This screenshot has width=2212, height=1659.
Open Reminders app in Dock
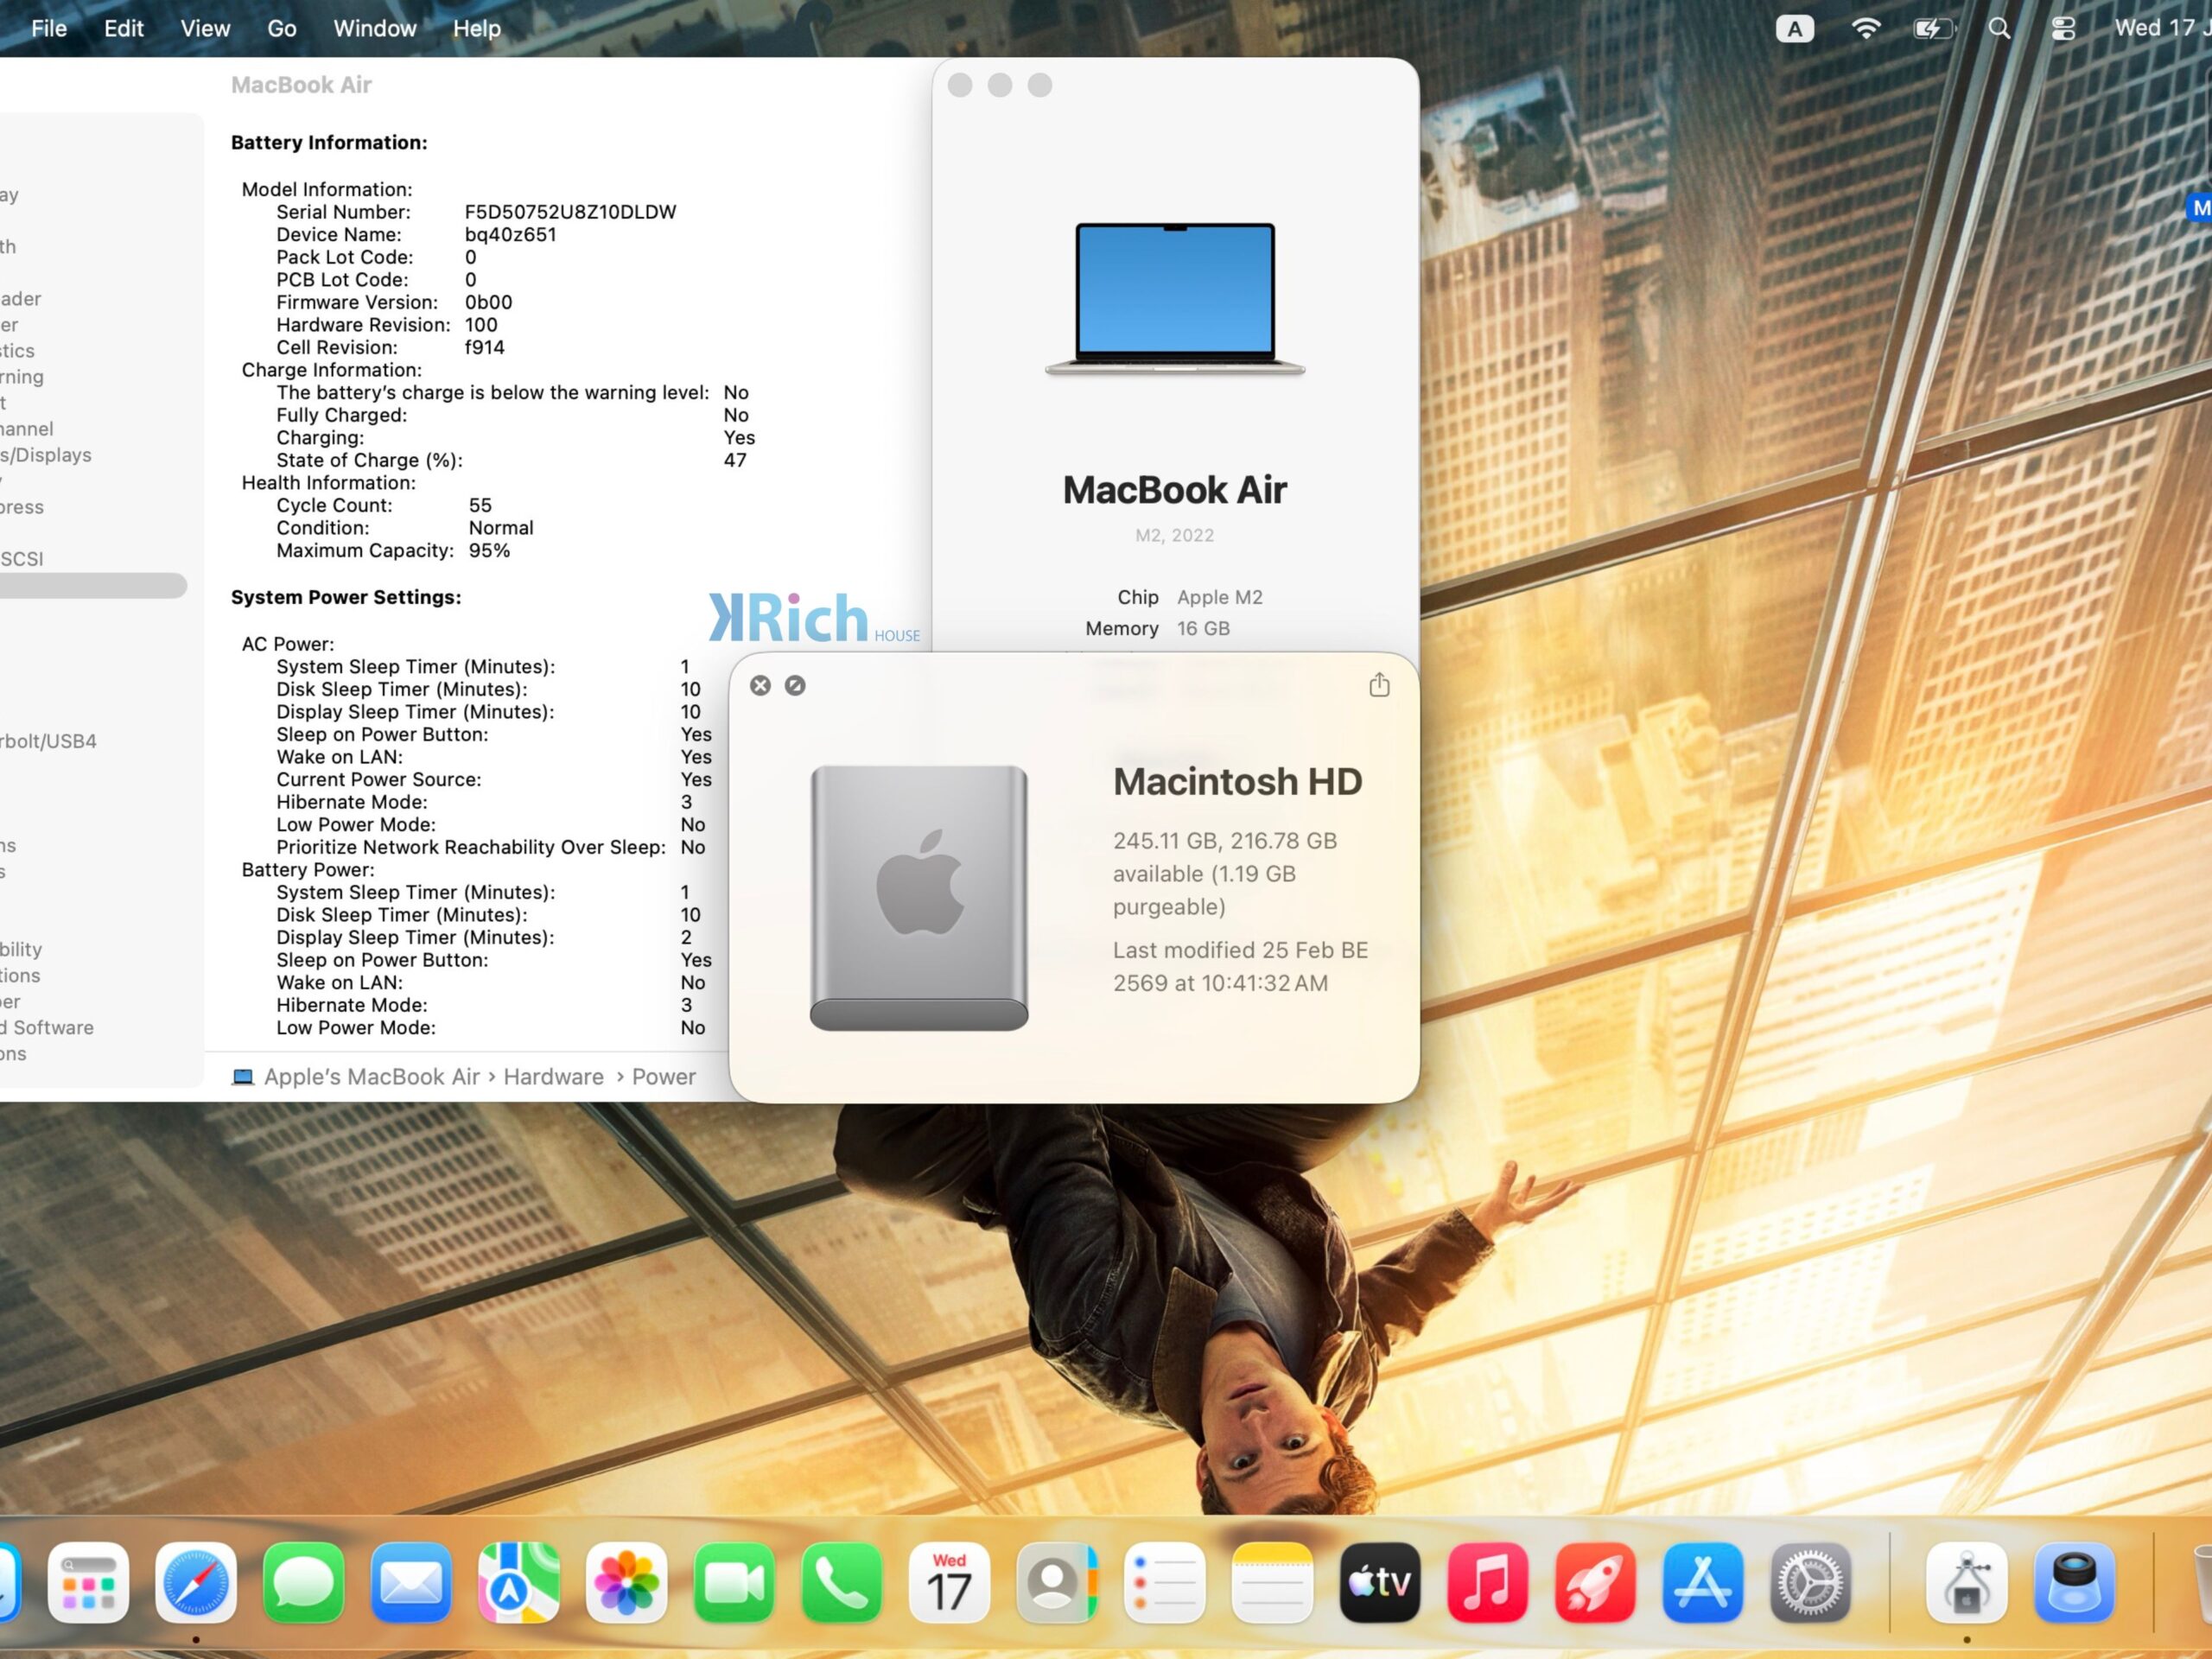pyautogui.click(x=1165, y=1582)
